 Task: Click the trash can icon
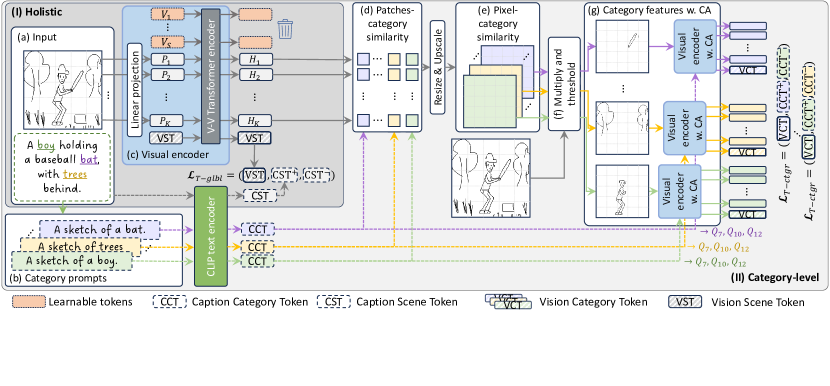pos(285,29)
